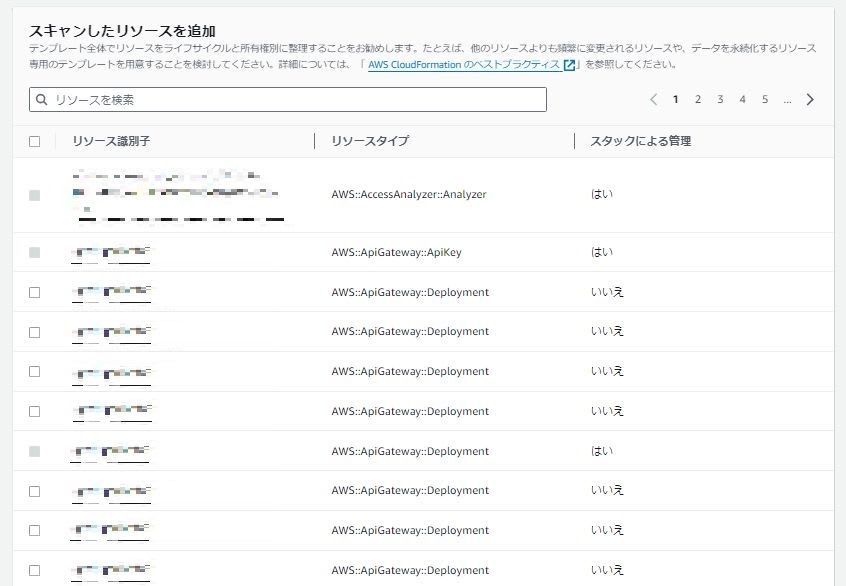The image size is (846, 586).
Task: Check the fourth ApiGateway::Deployment row checkbox
Action: coord(35,412)
